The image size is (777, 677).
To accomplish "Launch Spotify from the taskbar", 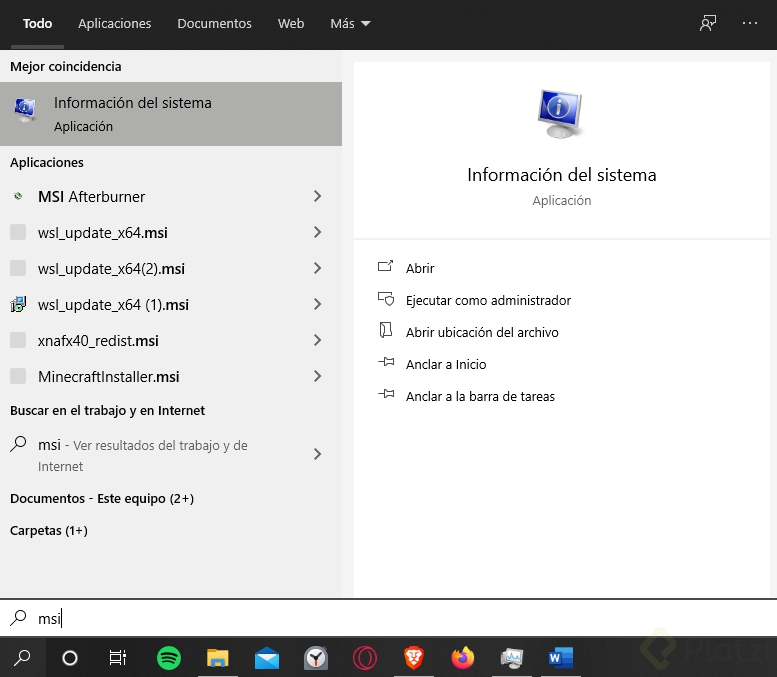I will 168,658.
